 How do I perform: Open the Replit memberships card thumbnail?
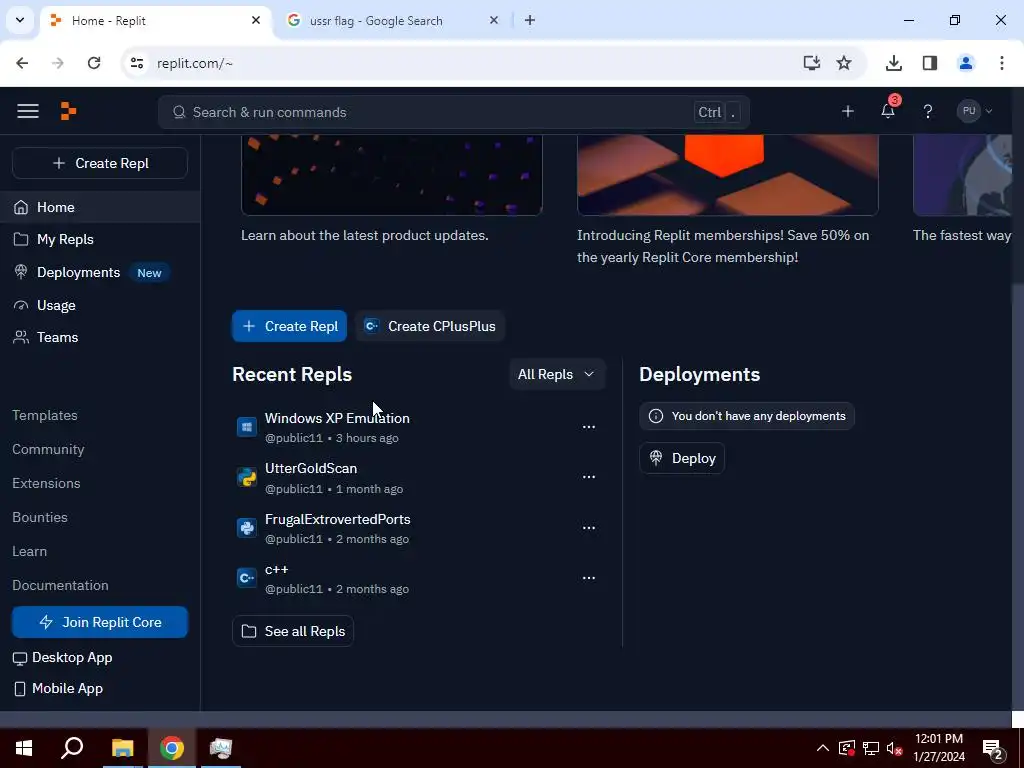point(728,175)
